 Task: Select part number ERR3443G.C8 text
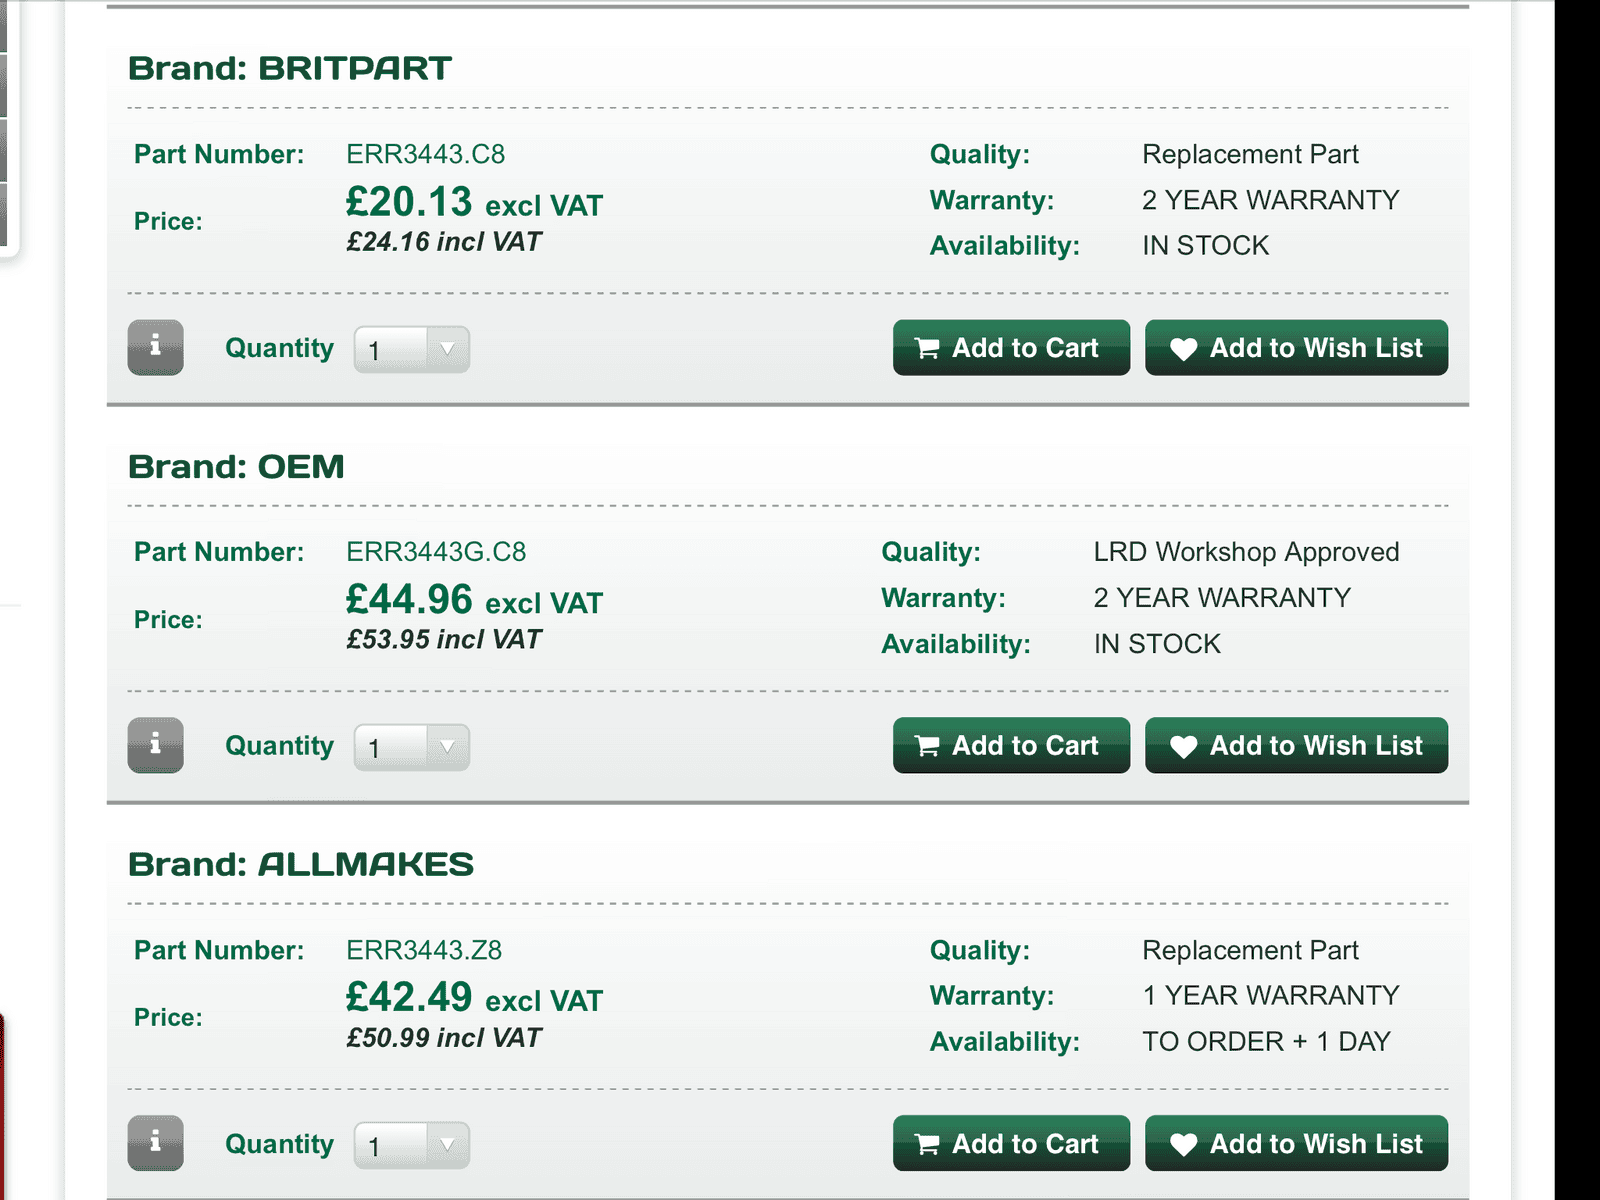tap(436, 552)
